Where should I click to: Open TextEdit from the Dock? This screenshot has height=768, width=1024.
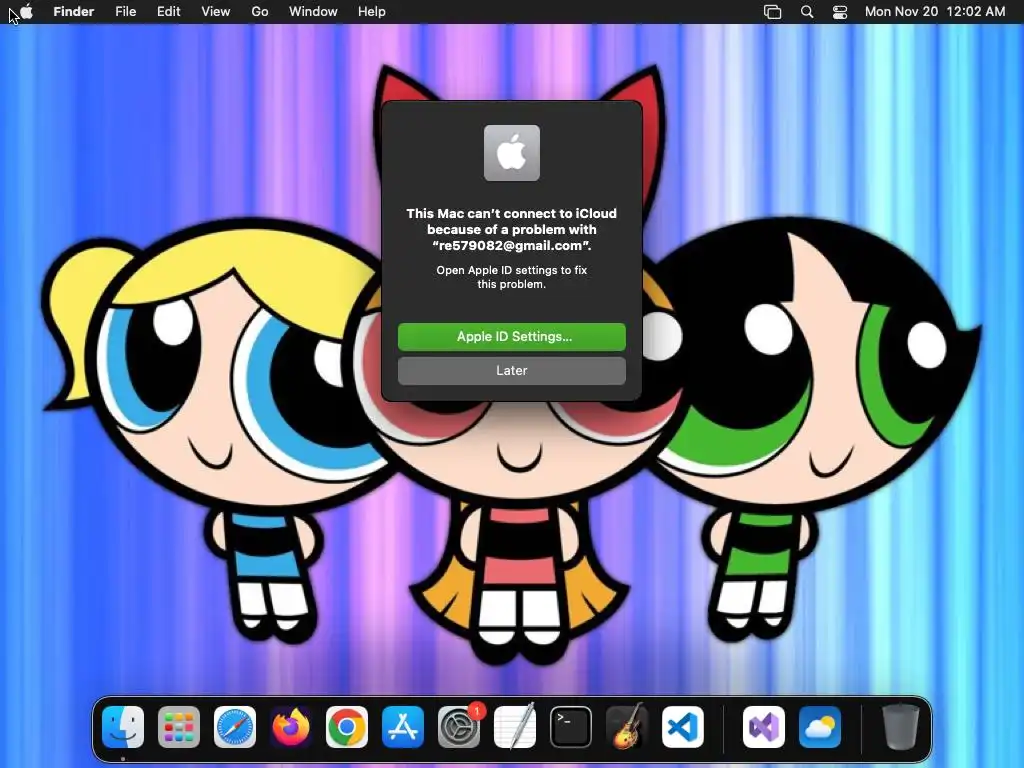[515, 726]
